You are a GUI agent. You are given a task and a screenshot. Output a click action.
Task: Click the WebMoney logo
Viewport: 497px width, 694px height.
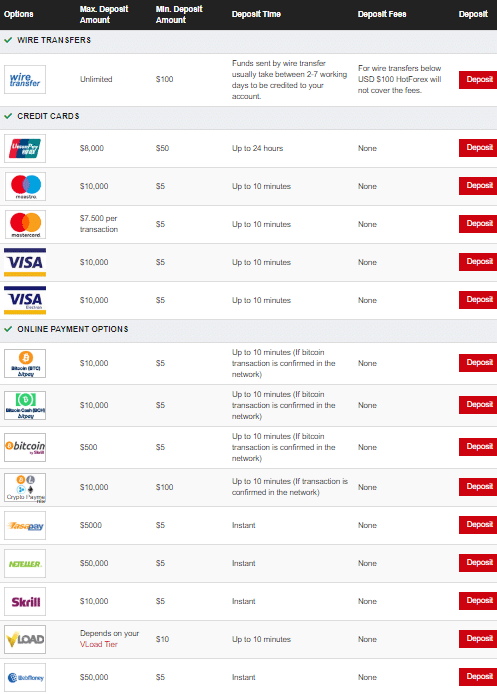25,678
